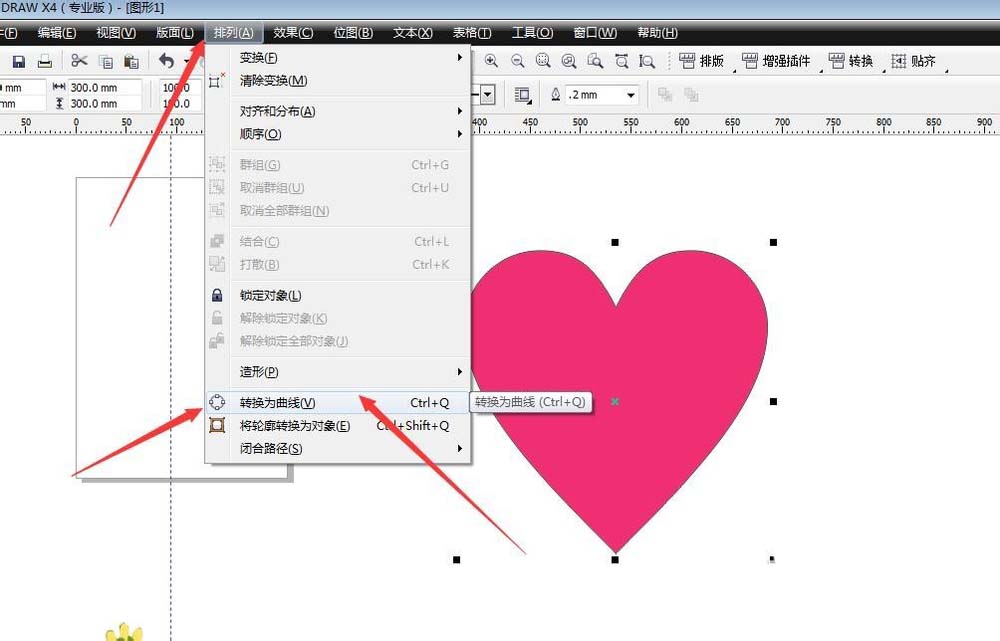The width and height of the screenshot is (1000, 641).
Task: Click the page height field 300.0 mm
Action: point(104,103)
